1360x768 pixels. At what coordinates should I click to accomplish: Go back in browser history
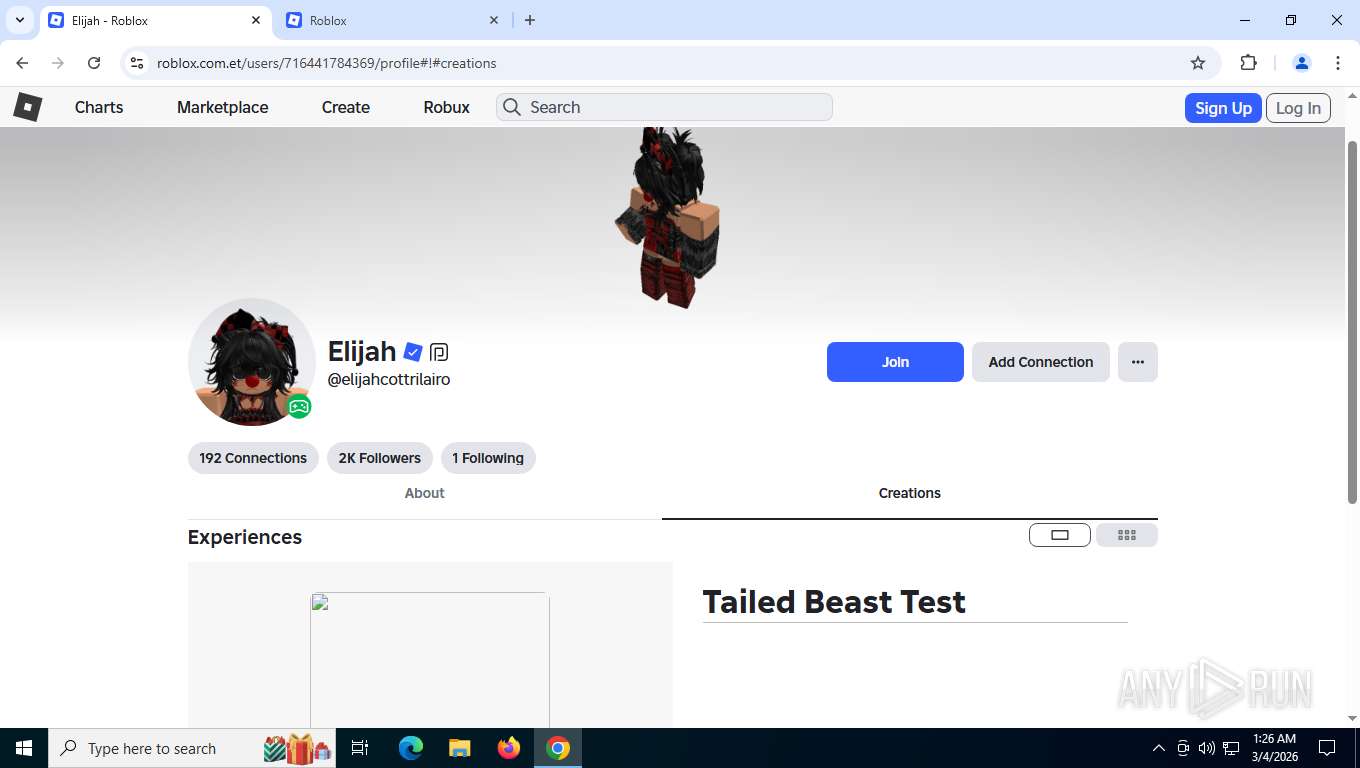pos(22,63)
